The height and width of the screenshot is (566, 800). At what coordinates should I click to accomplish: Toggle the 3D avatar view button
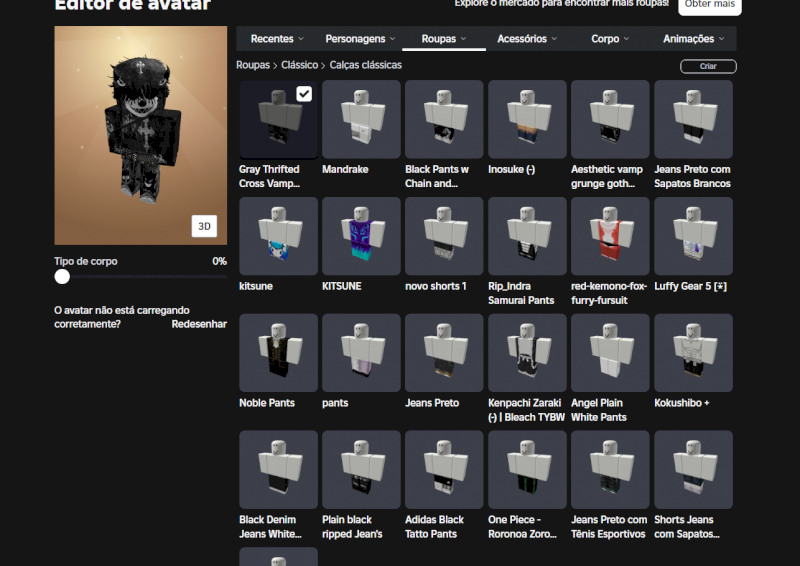coord(204,227)
